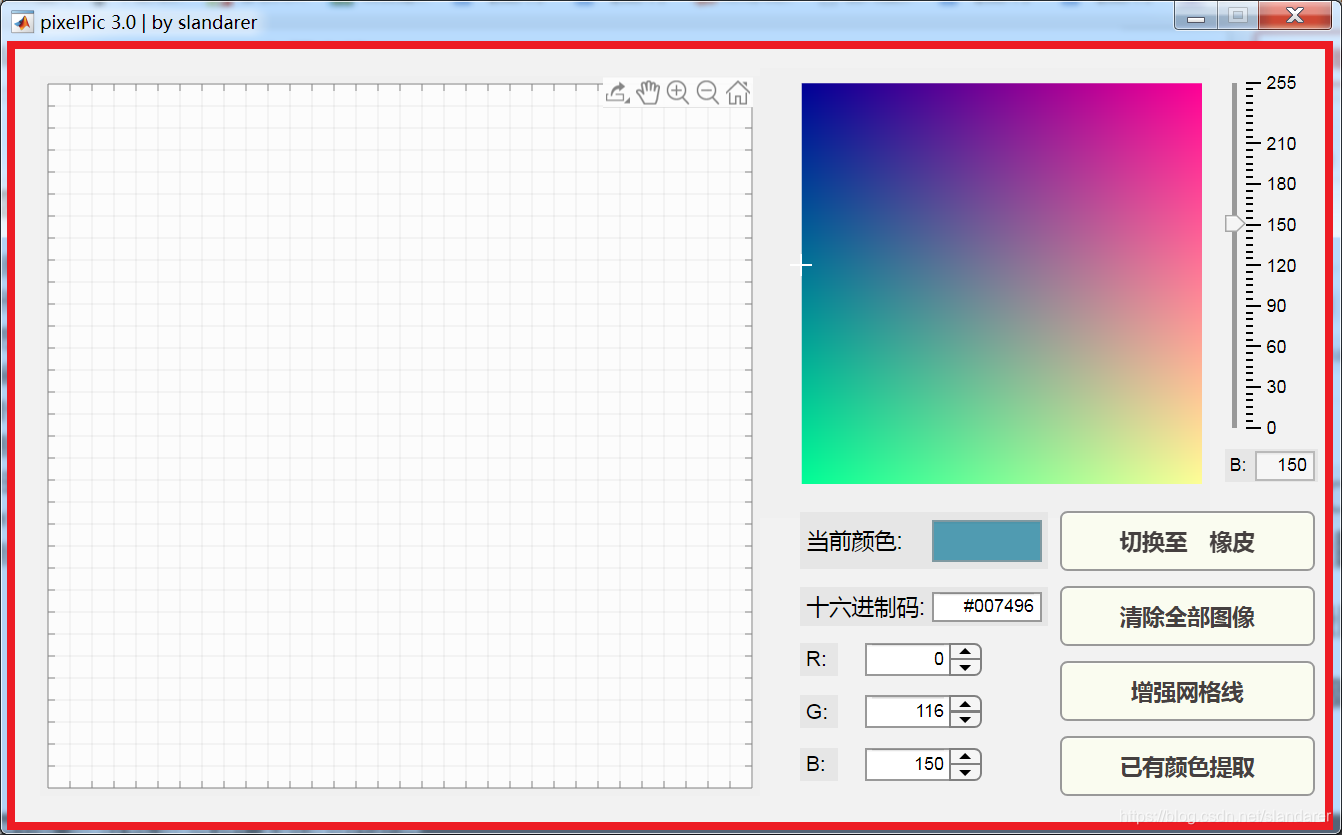
Task: Activate the zoom in magnifier
Action: 678,93
